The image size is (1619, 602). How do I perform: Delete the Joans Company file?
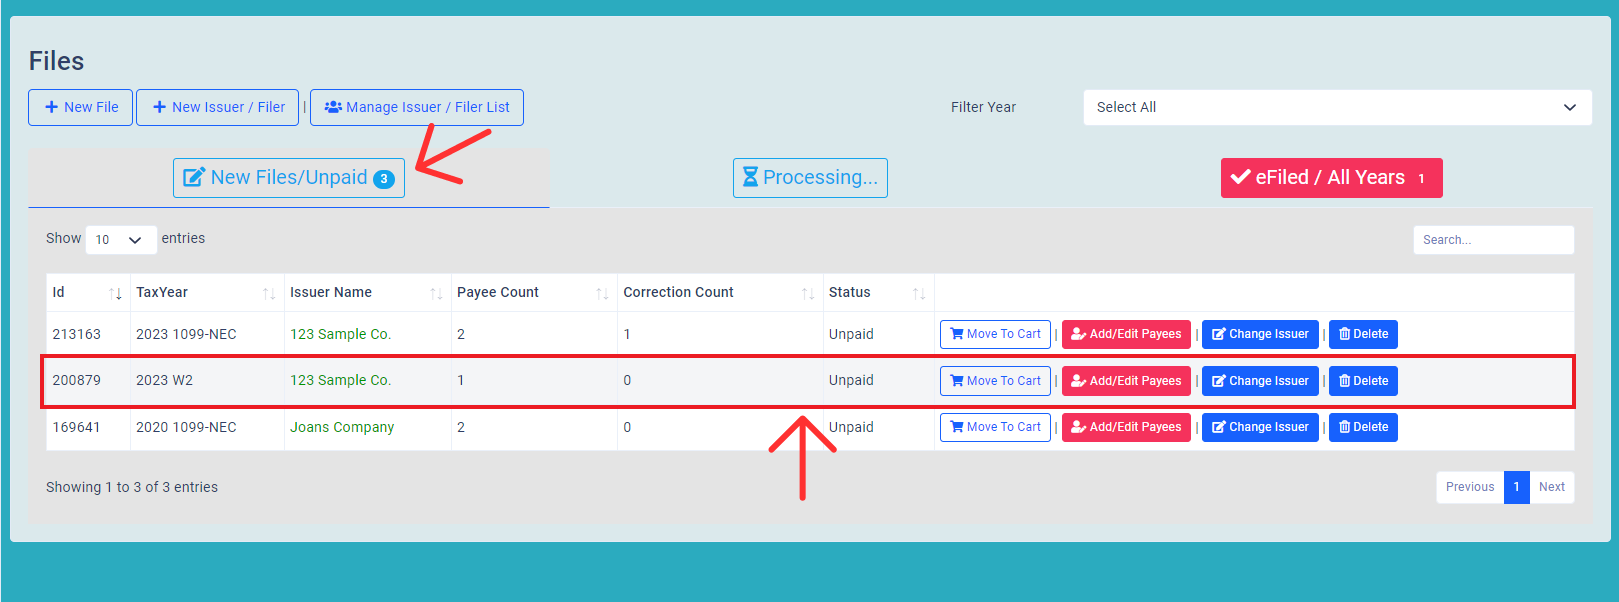click(1363, 427)
